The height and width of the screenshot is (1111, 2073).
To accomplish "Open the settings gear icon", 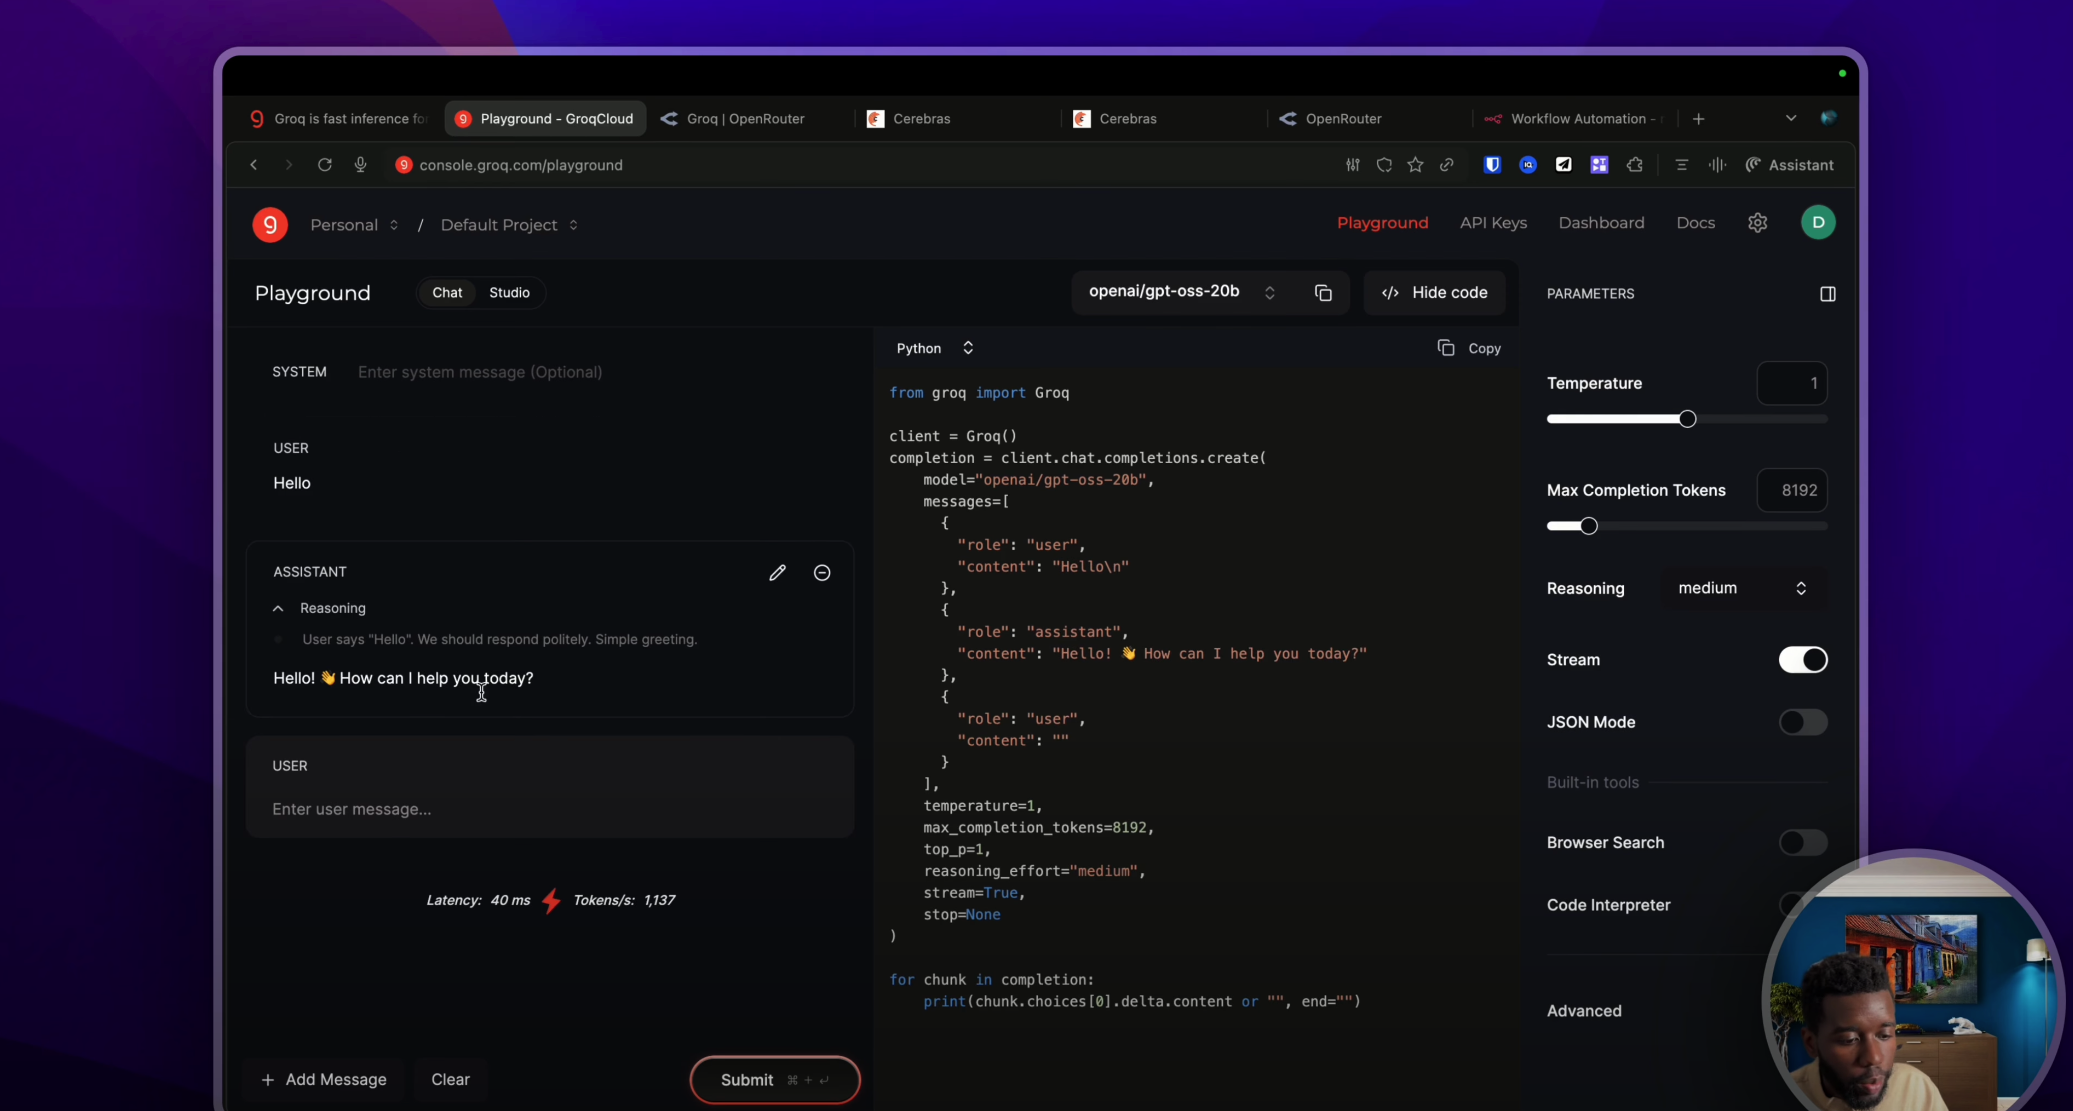I will 1757,223.
